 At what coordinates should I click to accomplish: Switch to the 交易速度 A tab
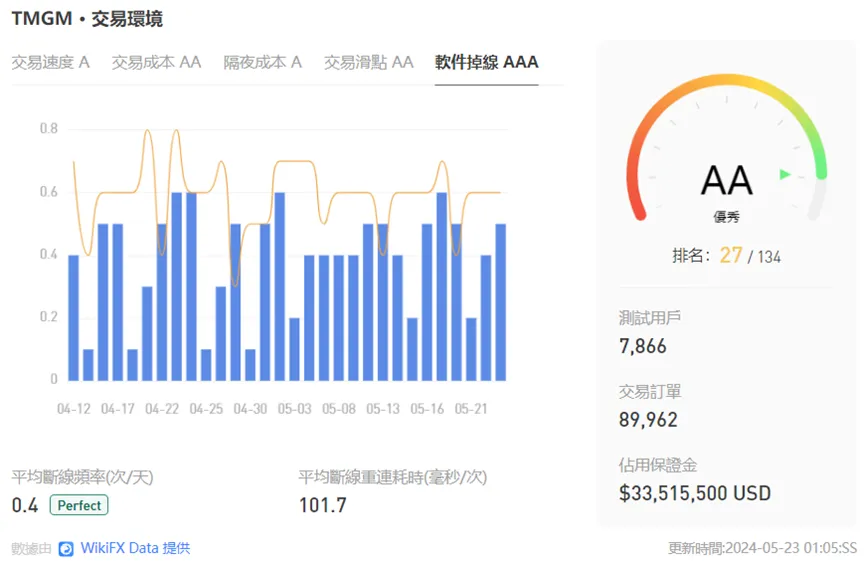(51, 62)
